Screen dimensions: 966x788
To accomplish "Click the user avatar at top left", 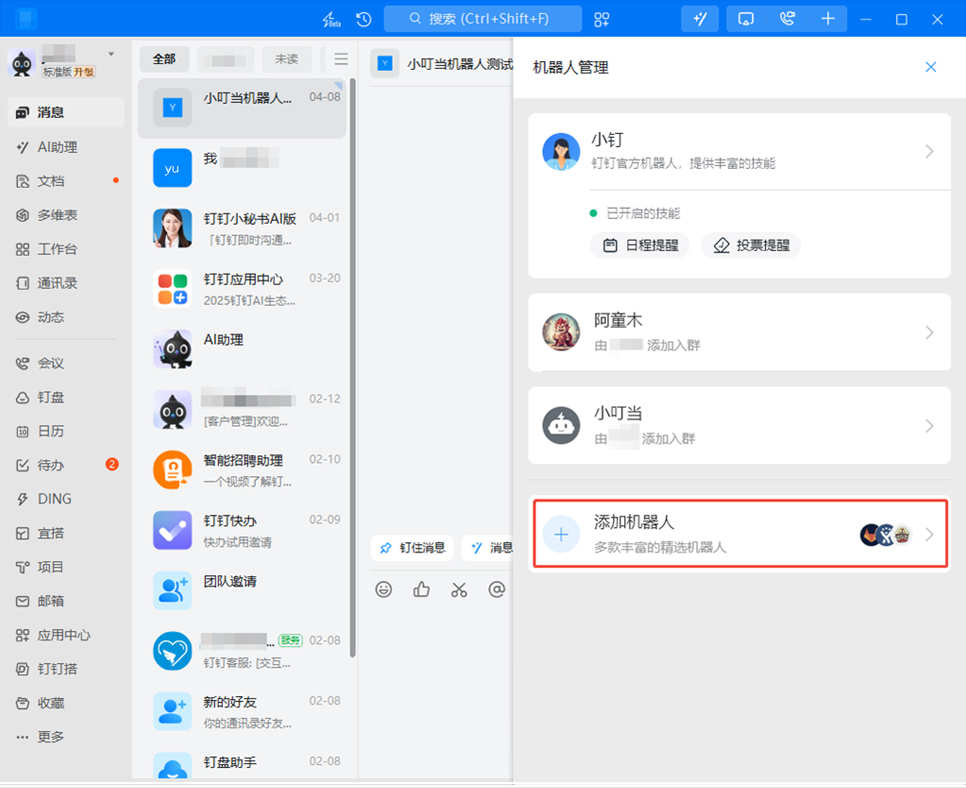I will [x=22, y=63].
